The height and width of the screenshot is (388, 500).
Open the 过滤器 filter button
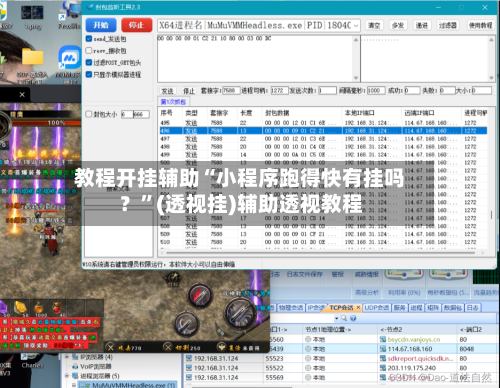pos(447,25)
